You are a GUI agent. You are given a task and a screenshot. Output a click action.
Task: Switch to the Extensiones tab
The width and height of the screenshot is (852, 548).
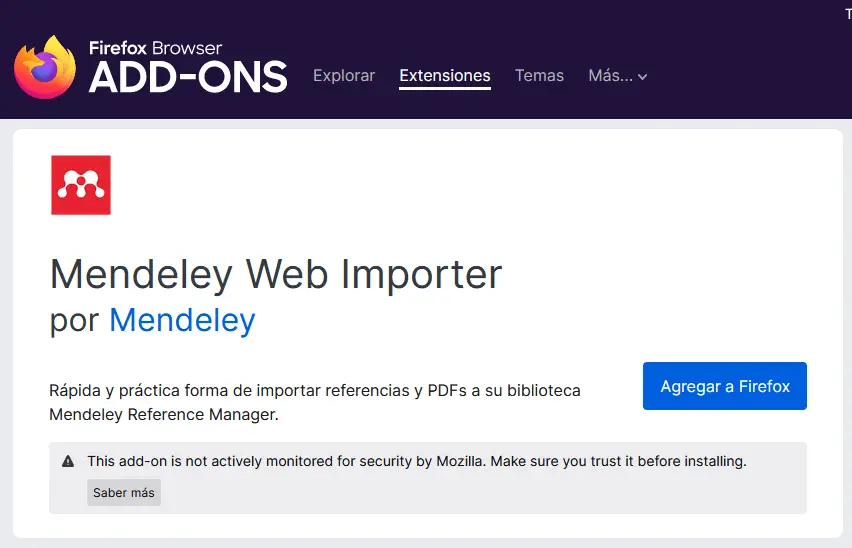click(x=444, y=75)
